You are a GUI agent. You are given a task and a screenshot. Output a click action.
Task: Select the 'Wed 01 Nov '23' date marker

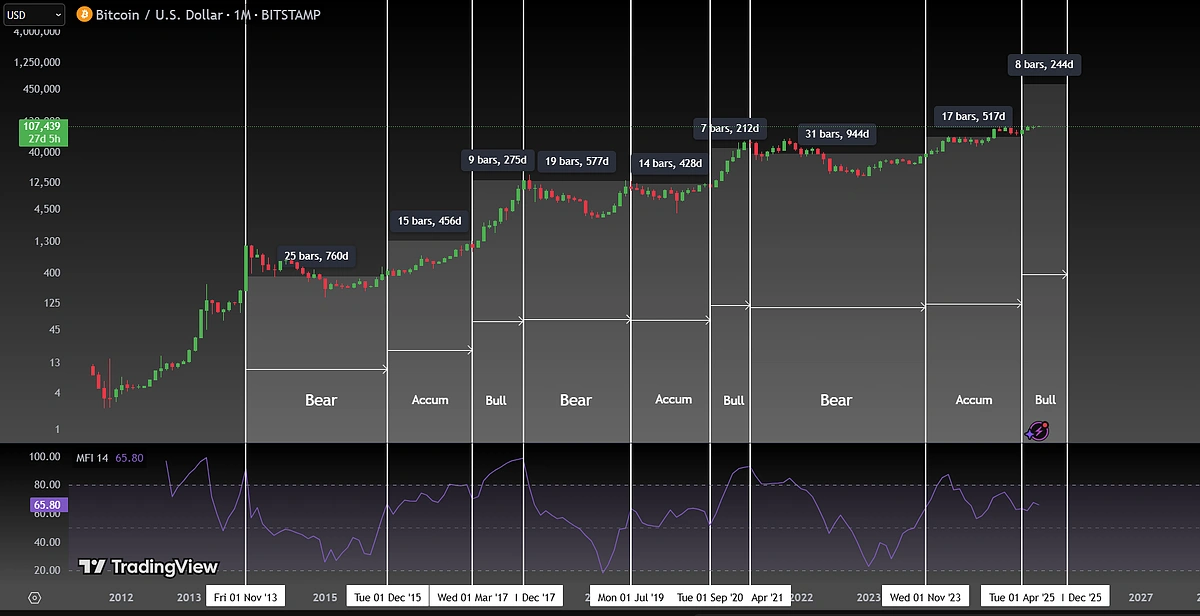pos(925,597)
